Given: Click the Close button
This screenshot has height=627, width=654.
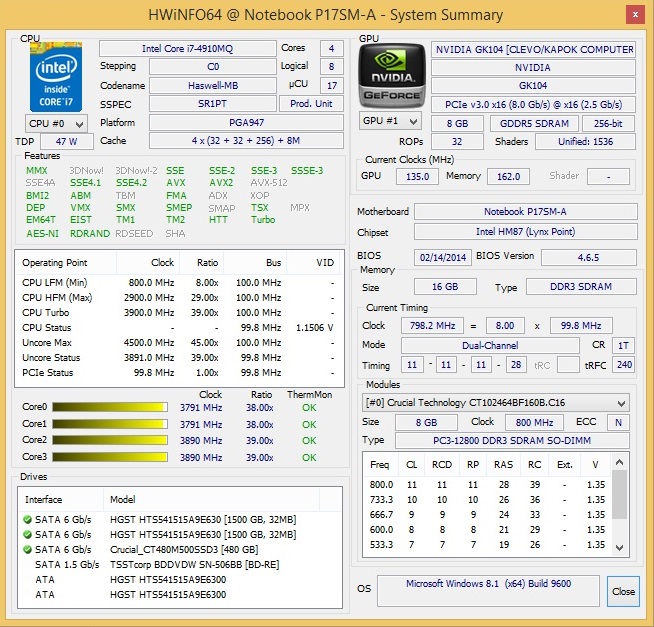Looking at the screenshot, I should [x=623, y=591].
